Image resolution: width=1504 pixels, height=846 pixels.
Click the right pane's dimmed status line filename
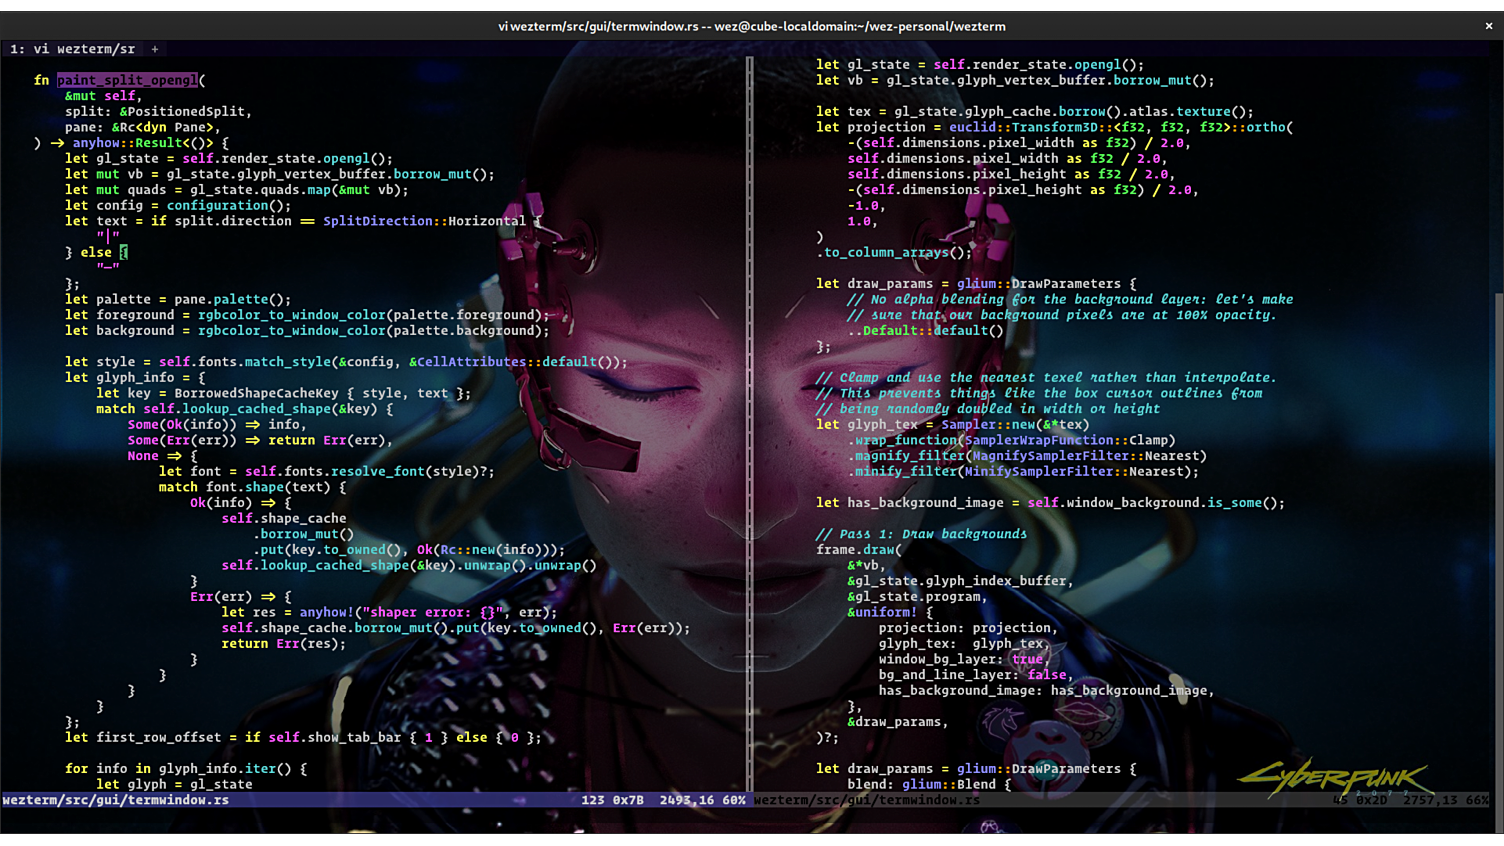[867, 800]
